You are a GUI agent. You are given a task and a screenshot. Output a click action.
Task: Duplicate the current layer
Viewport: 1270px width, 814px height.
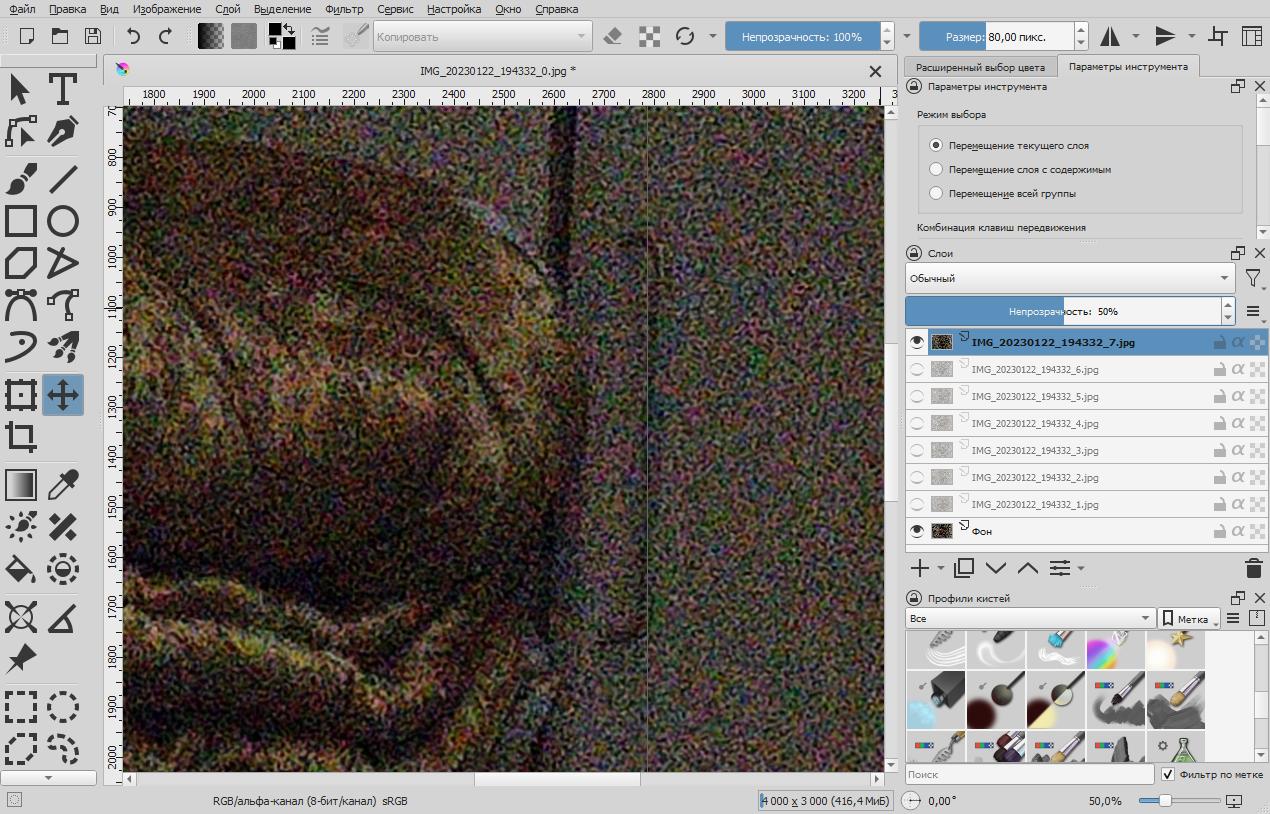(x=964, y=568)
